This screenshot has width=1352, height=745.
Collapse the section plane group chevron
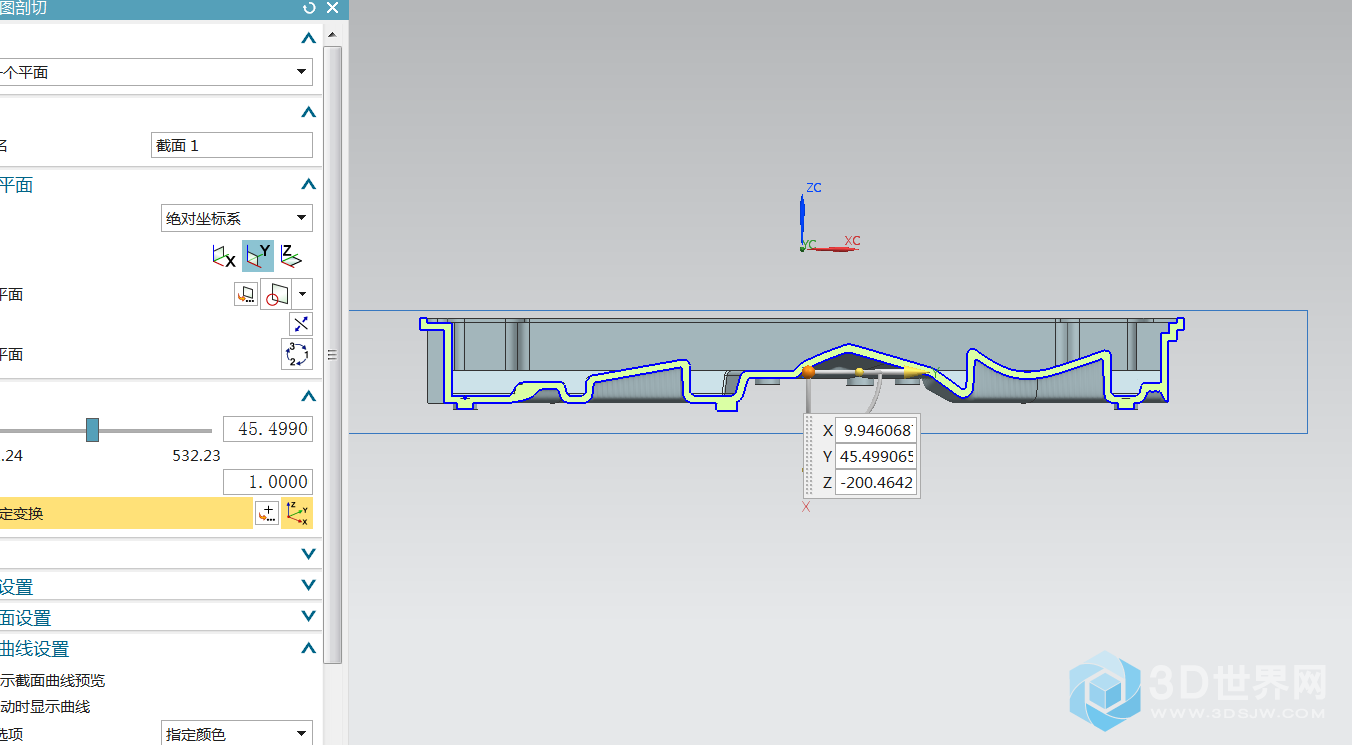[309, 185]
